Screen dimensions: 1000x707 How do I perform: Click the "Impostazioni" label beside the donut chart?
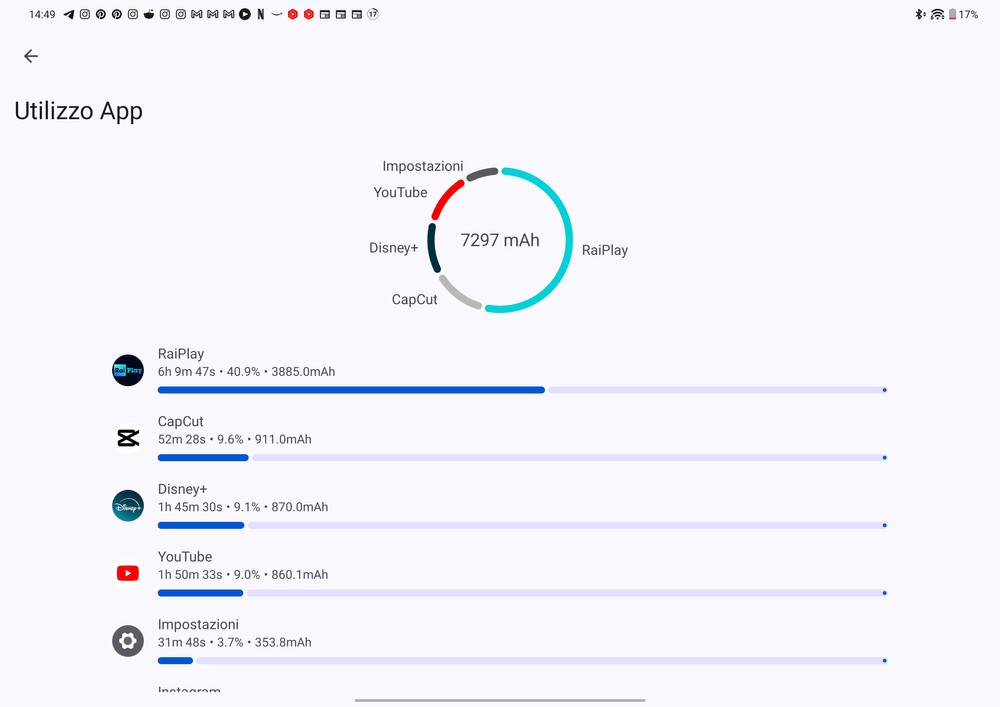pyautogui.click(x=423, y=166)
